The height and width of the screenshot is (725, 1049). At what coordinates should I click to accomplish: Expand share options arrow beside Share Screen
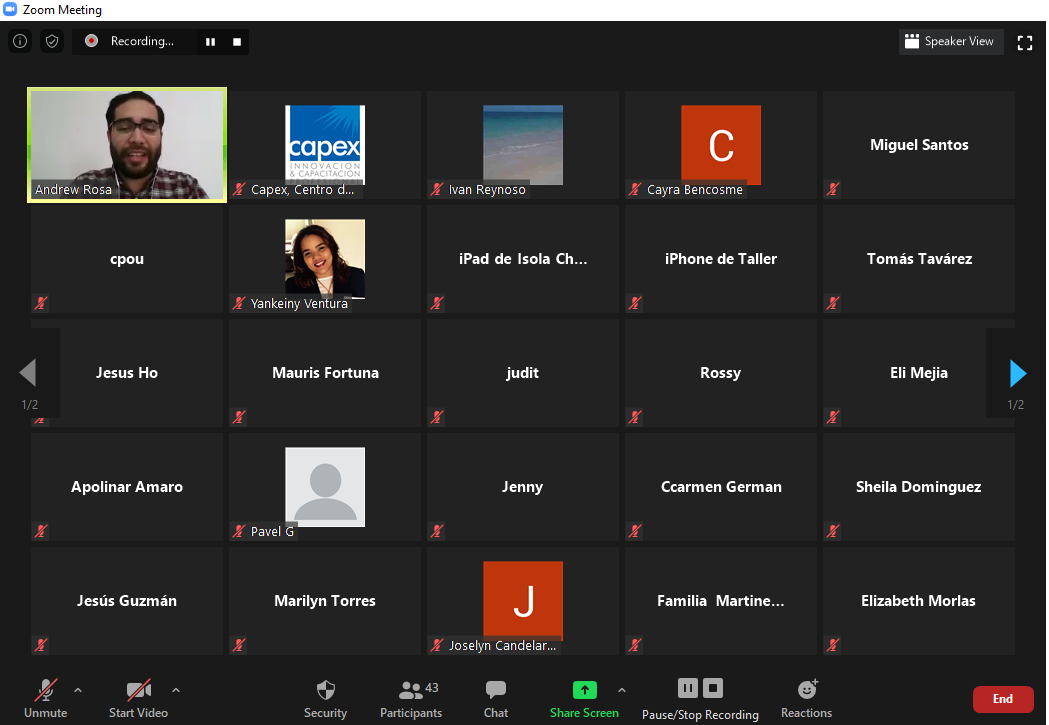tap(622, 689)
